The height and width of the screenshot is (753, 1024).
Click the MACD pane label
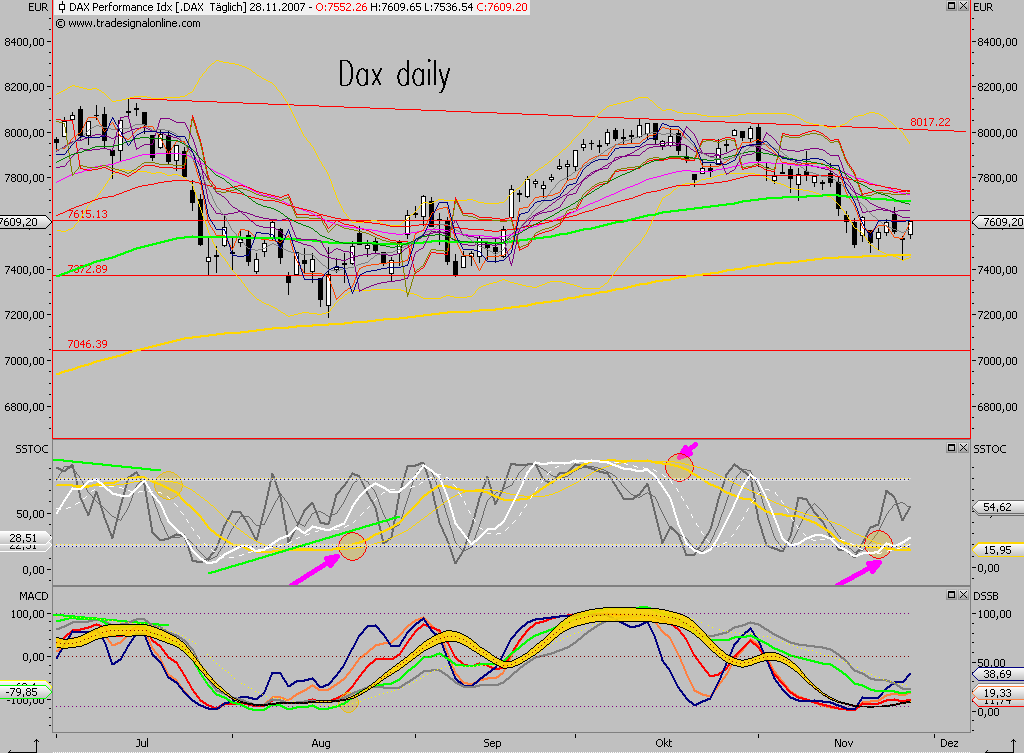click(33, 596)
